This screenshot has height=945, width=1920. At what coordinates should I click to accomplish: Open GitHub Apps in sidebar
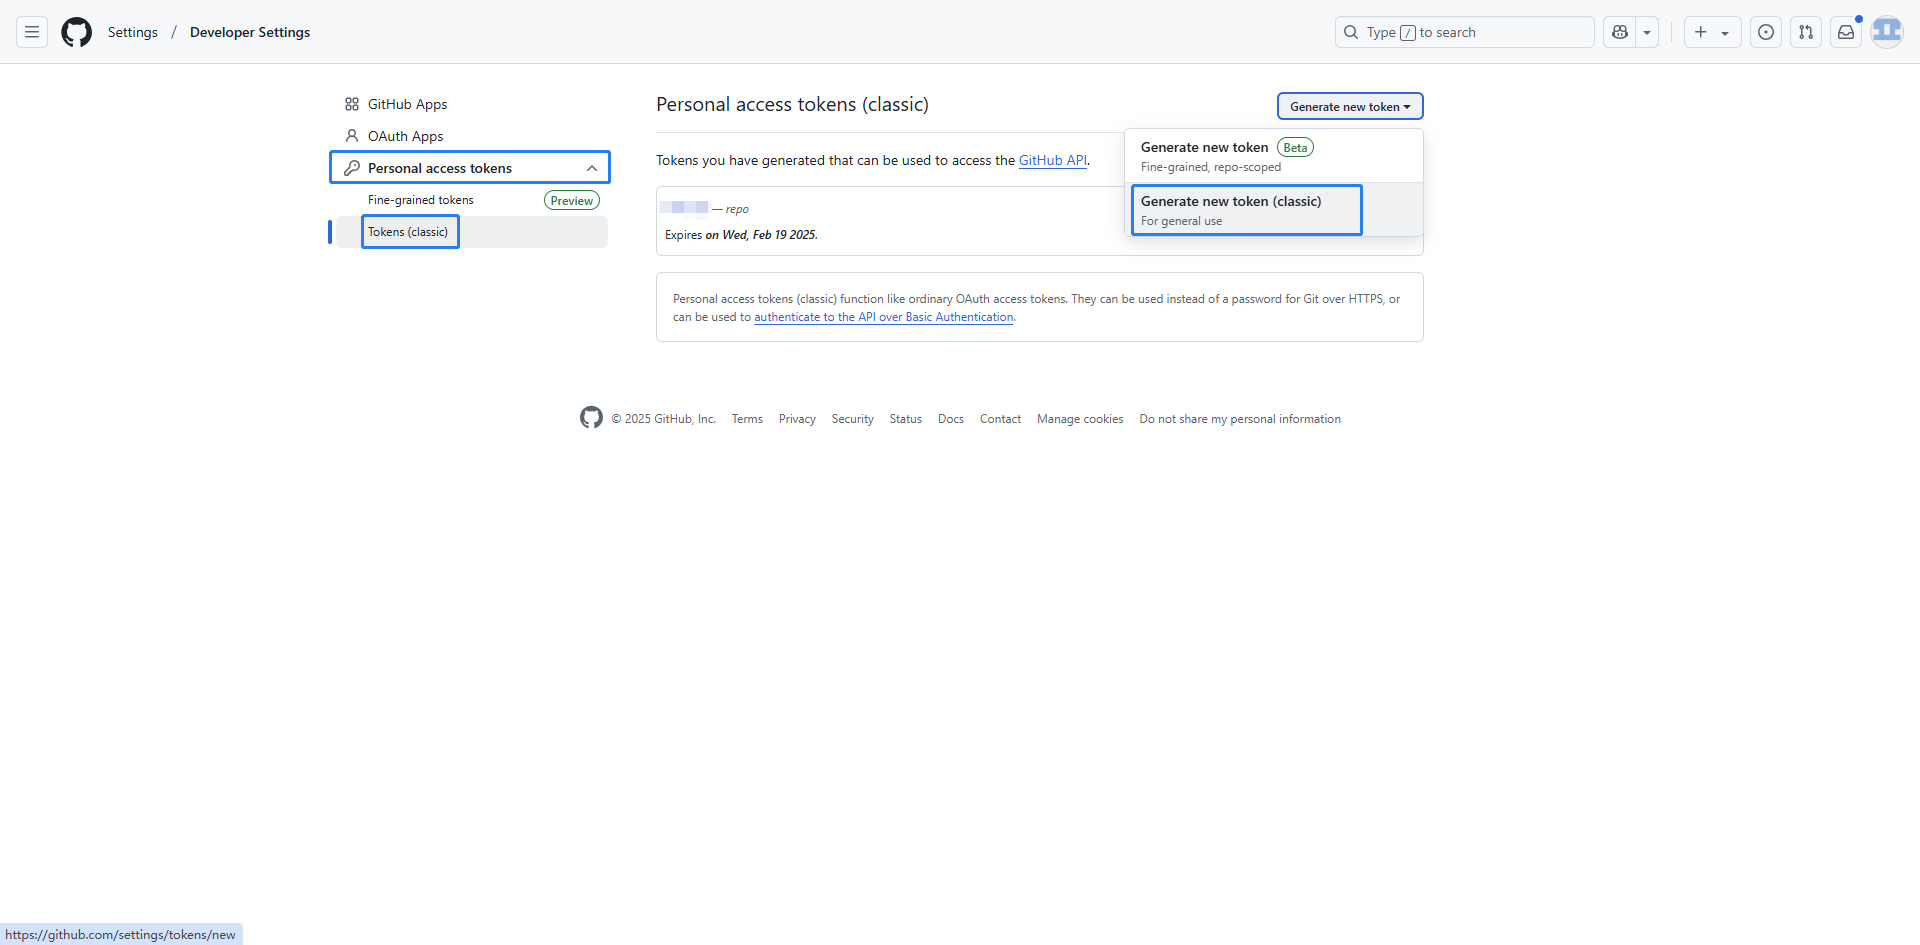pyautogui.click(x=407, y=104)
